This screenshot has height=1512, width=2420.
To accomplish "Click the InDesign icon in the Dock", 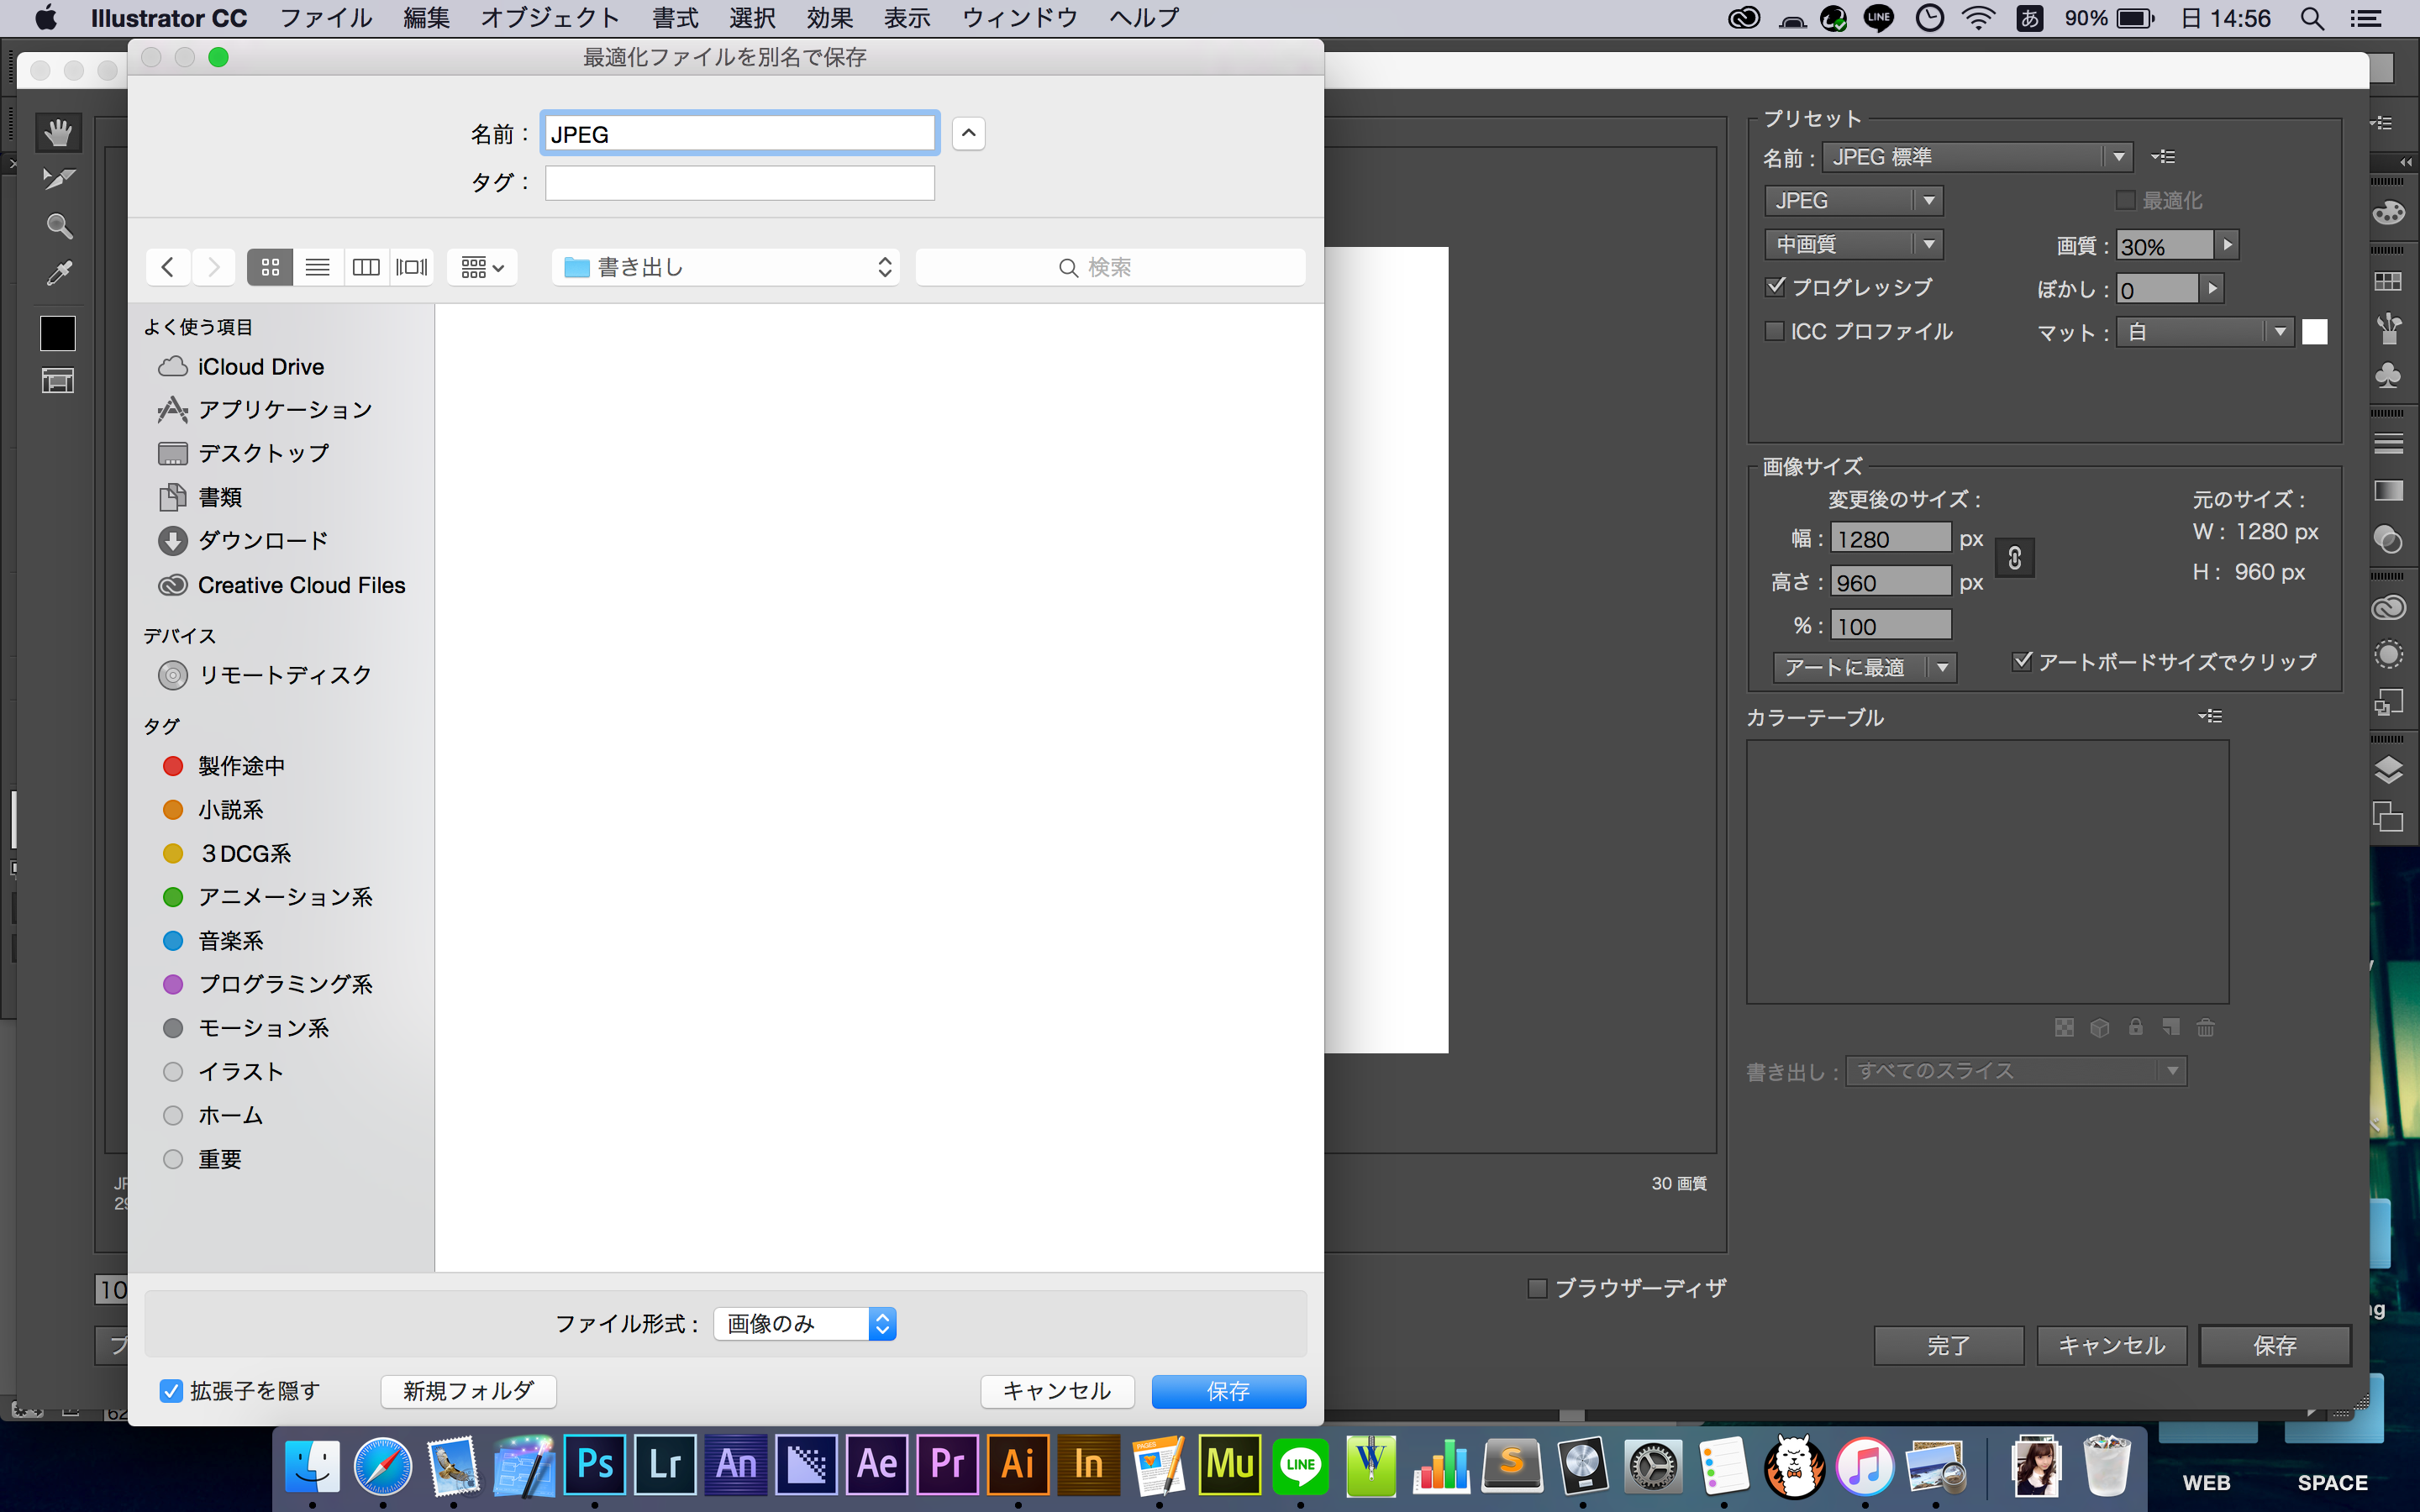I will click(1084, 1463).
